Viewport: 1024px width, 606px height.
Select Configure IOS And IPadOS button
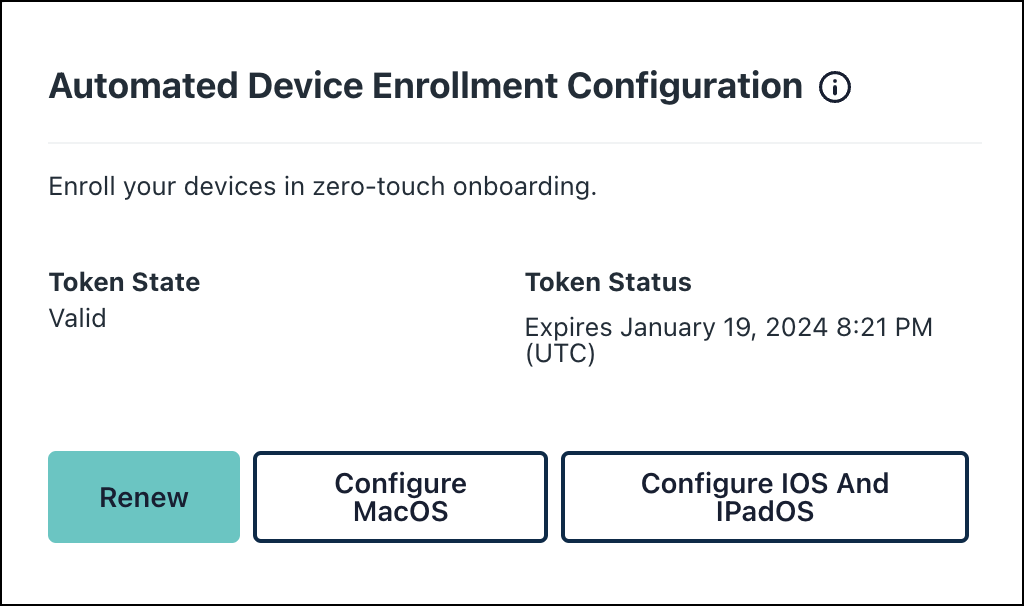pyautogui.click(x=765, y=497)
